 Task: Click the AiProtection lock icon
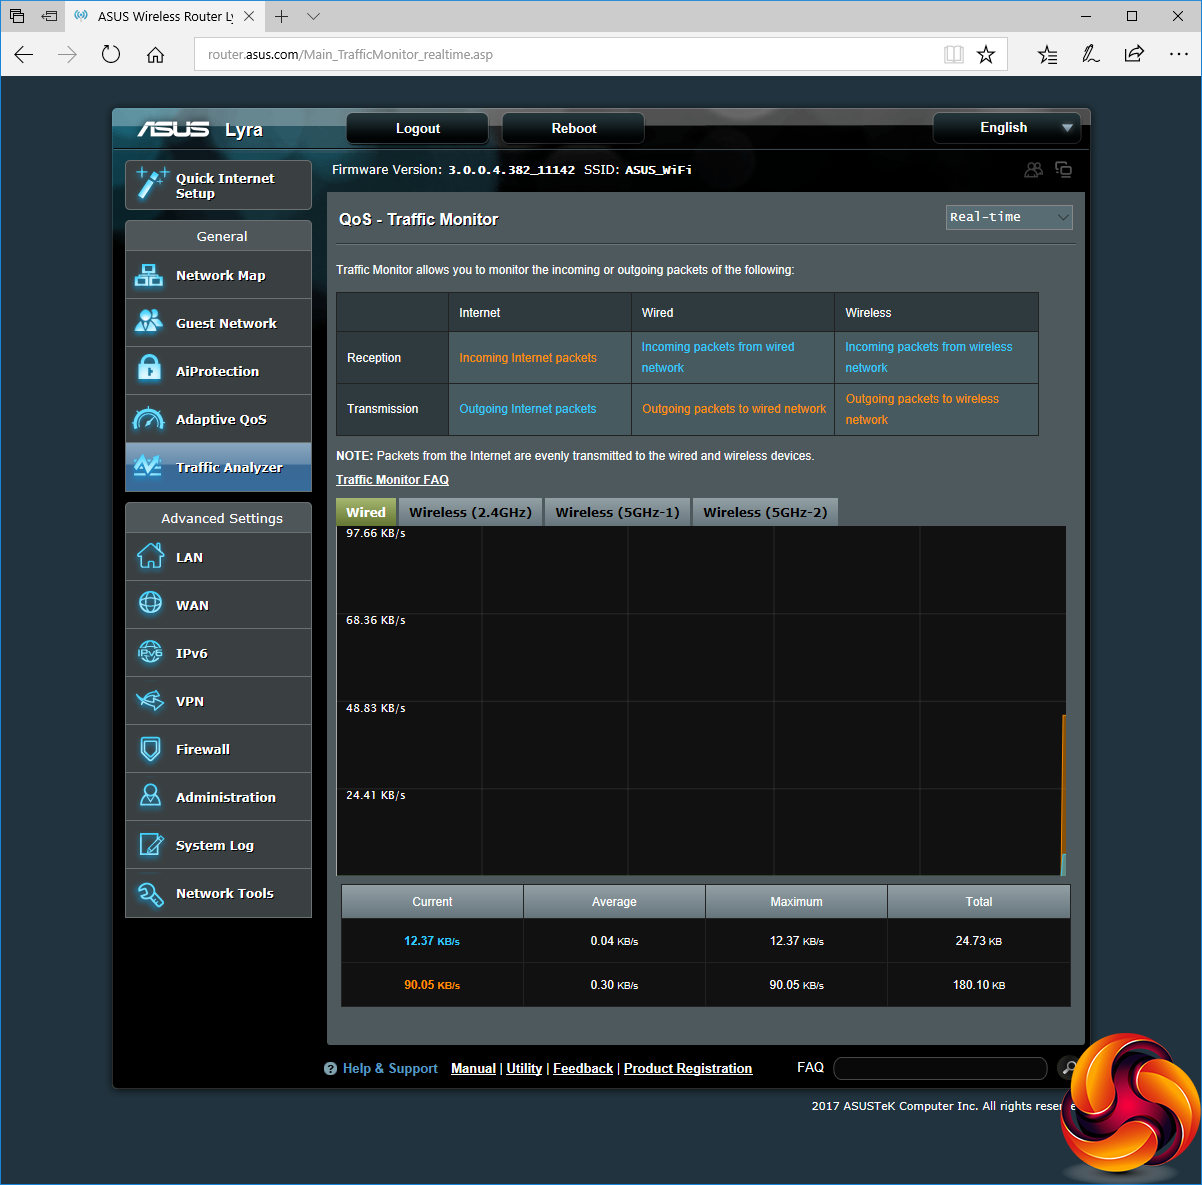click(149, 370)
